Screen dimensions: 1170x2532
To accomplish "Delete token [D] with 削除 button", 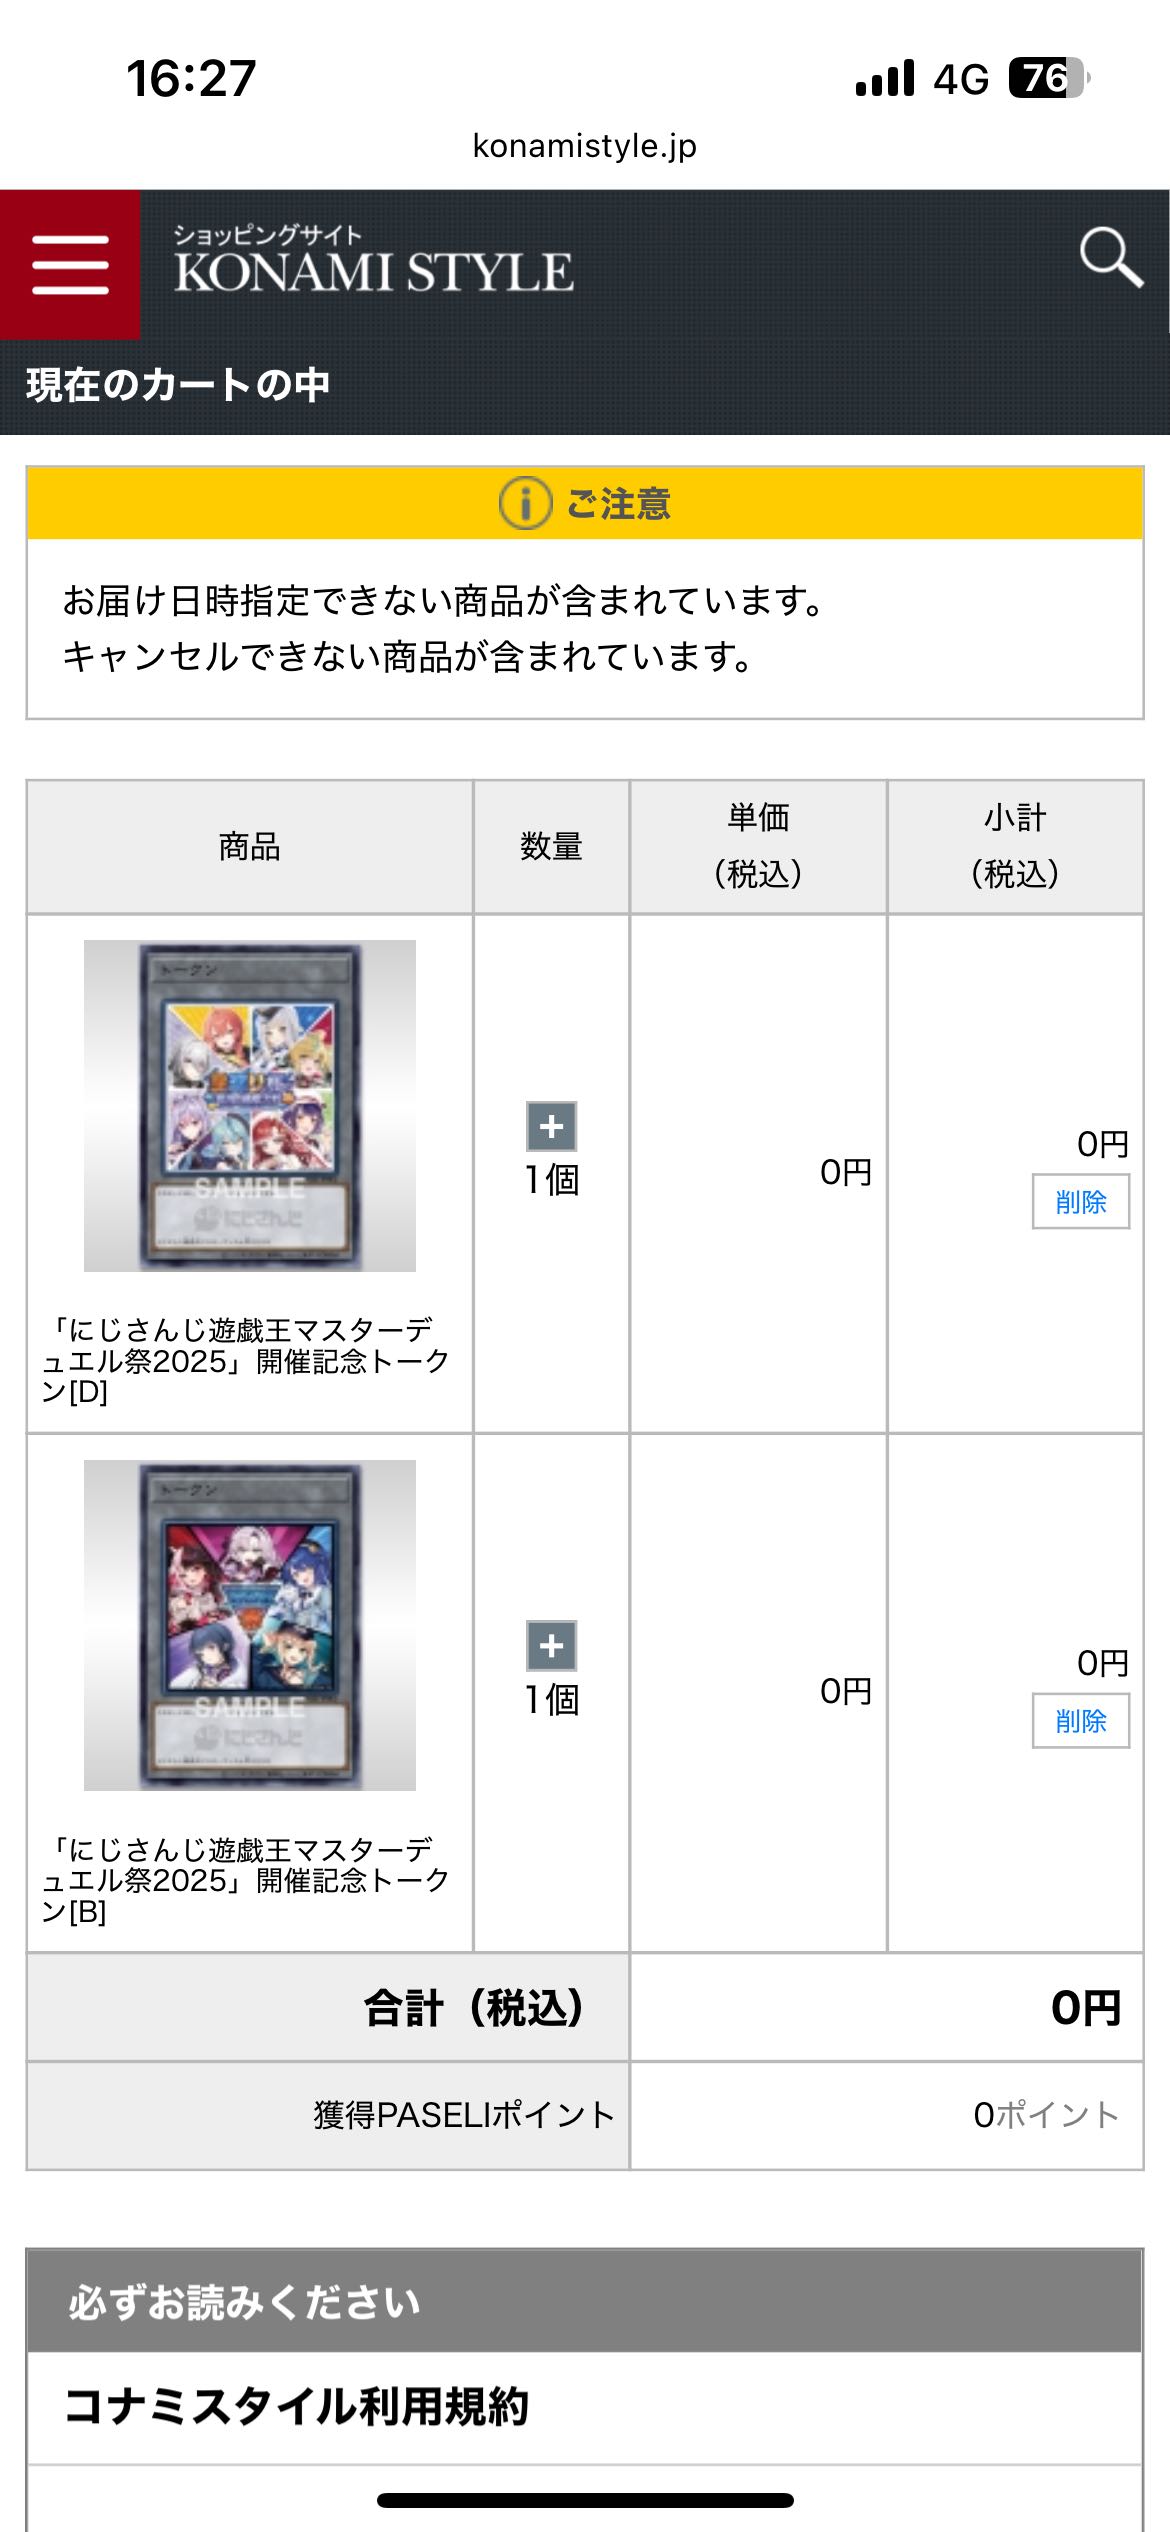I will (x=1081, y=1201).
